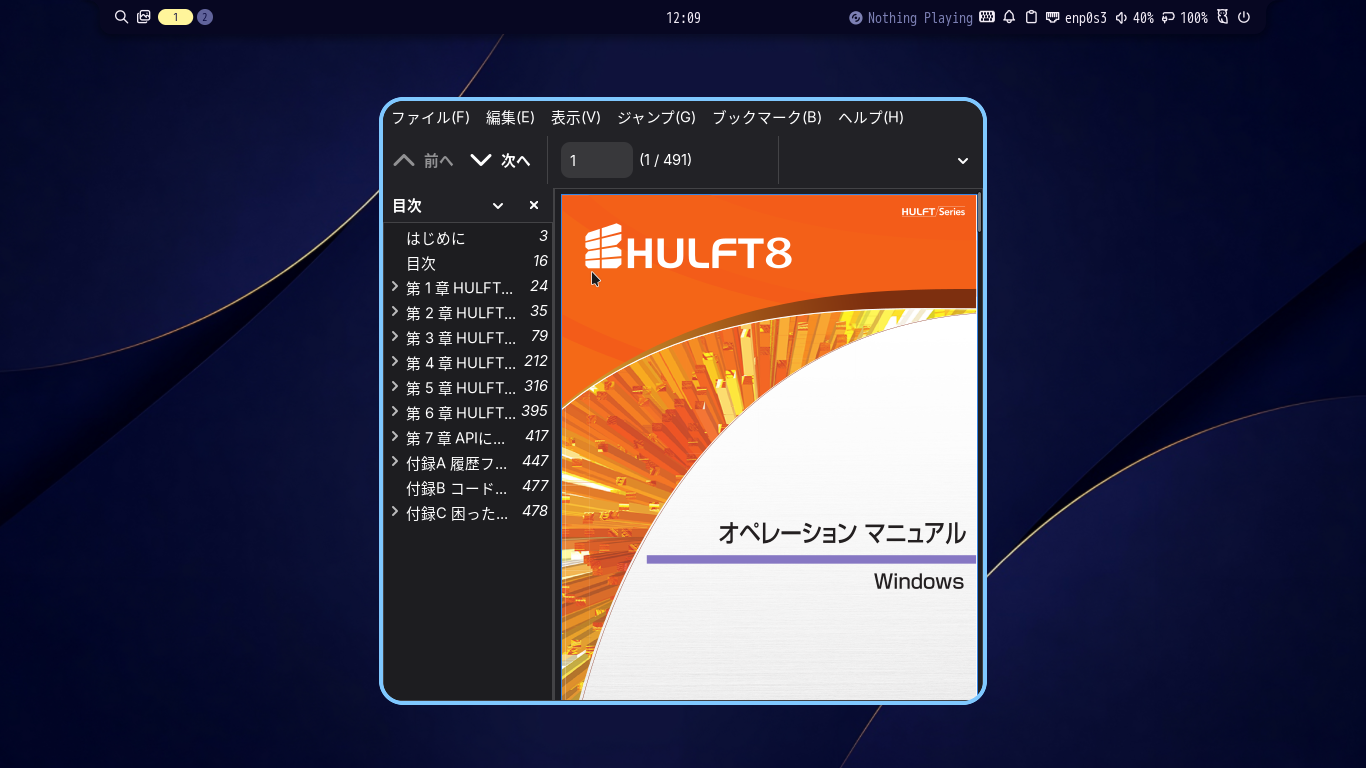Jump to 付録B コード entry
This screenshot has width=1366, height=768.
457,488
